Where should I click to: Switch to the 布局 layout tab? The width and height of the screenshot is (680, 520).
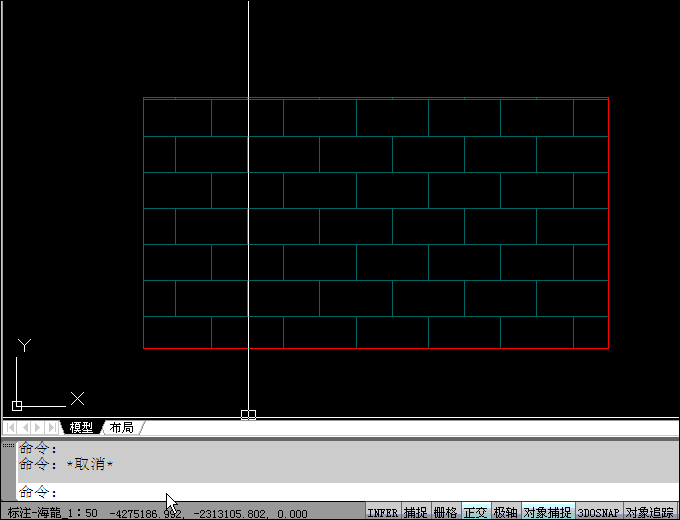122,428
